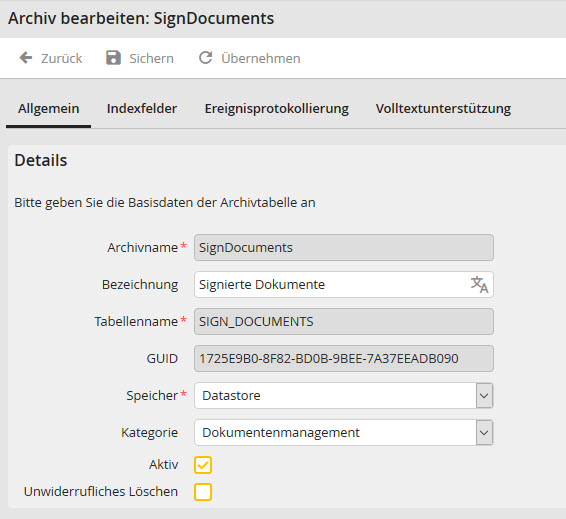Click the GUID label
Image resolution: width=566 pixels, height=519 pixels.
point(162,359)
